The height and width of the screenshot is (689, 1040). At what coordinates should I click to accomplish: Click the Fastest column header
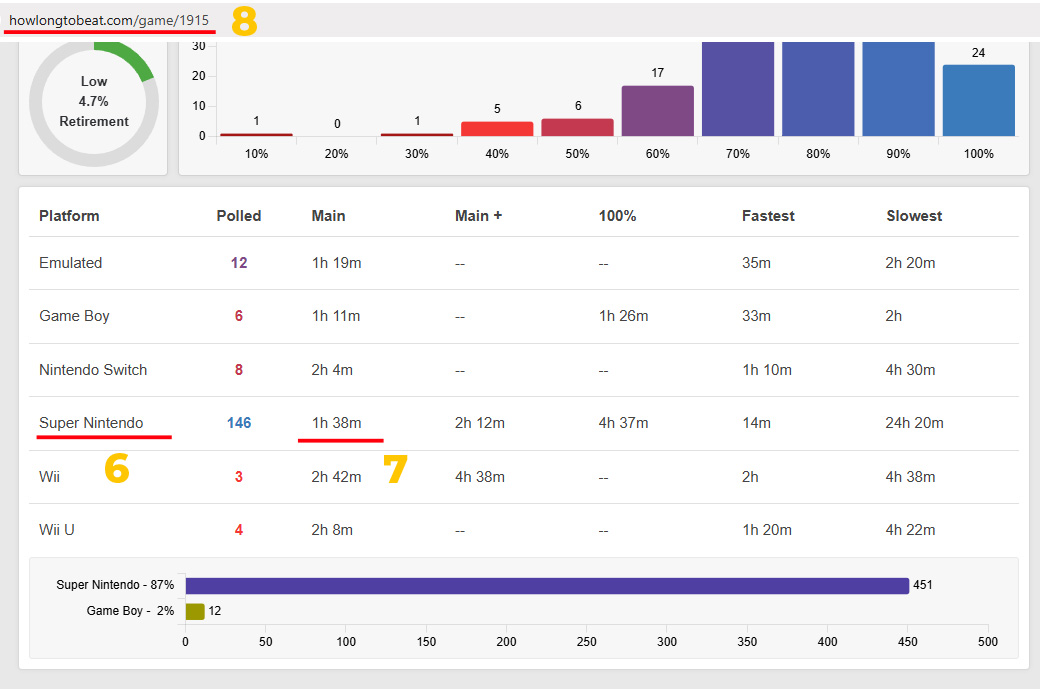pyautogui.click(x=770, y=216)
